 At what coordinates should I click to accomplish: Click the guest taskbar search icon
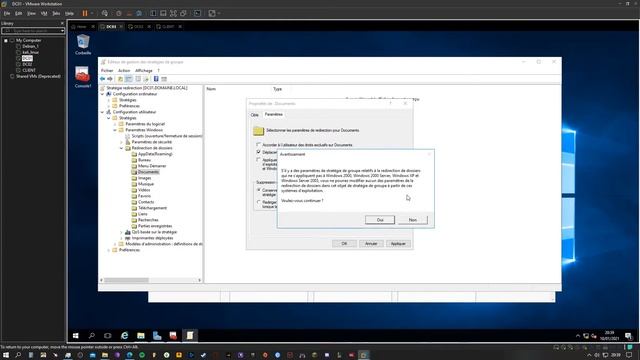pos(92,336)
